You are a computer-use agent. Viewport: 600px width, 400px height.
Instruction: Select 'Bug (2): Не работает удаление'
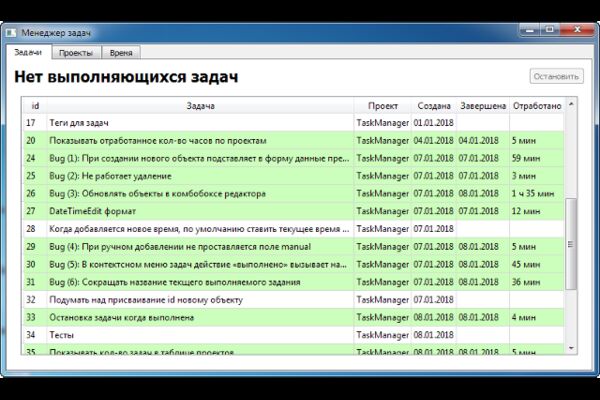[x=293, y=176]
